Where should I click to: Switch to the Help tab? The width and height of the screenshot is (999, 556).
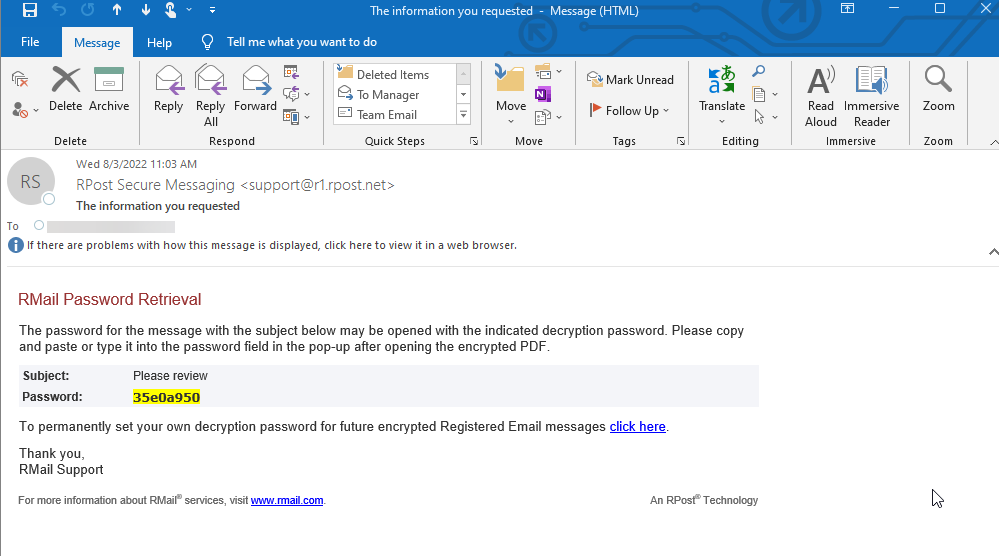[x=159, y=43]
